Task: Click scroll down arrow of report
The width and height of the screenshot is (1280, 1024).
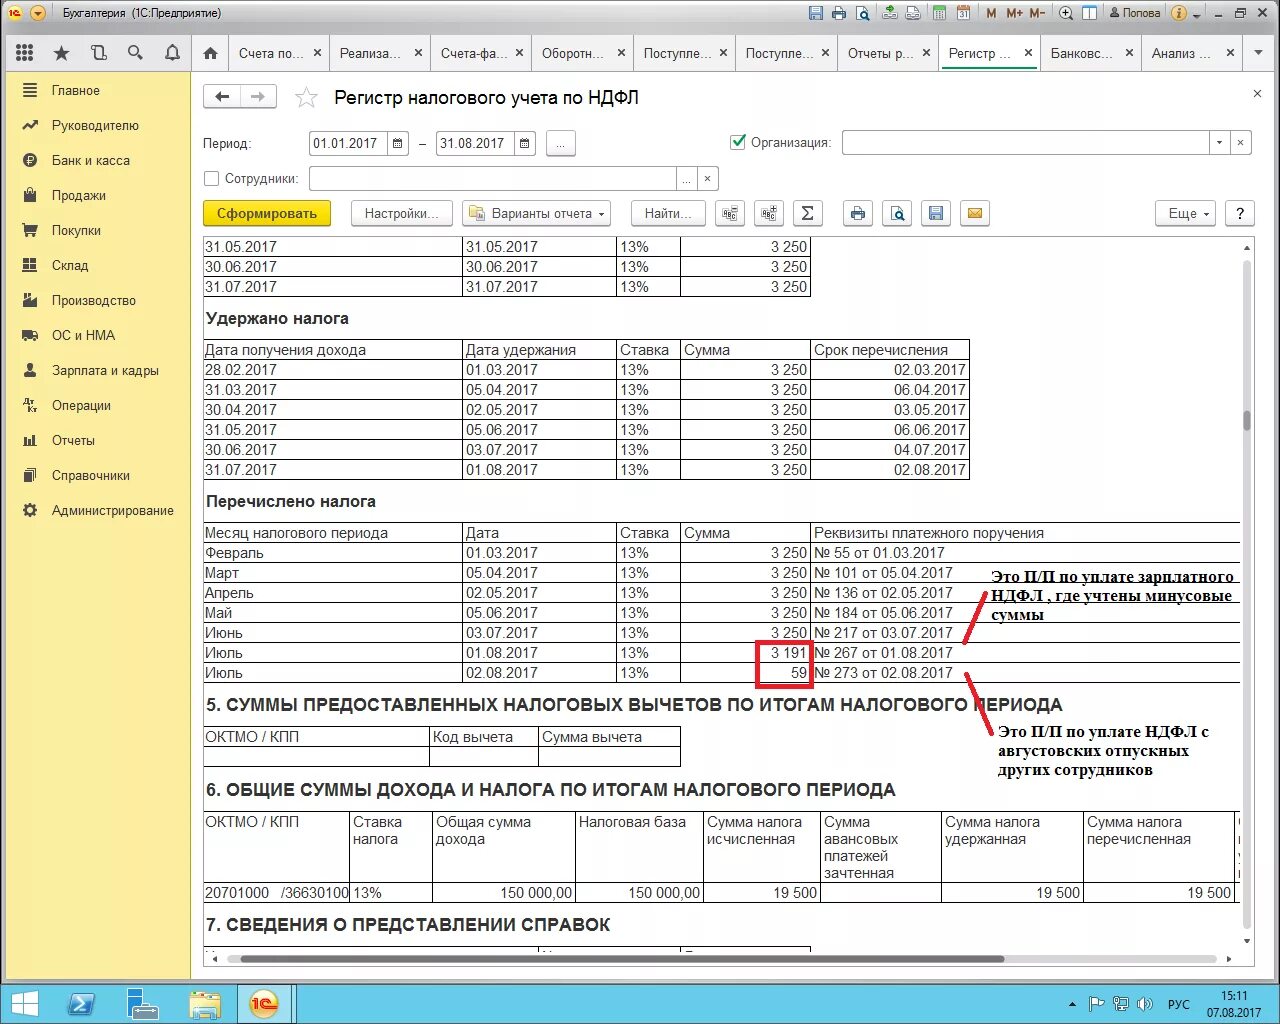Action: pyautogui.click(x=1247, y=941)
